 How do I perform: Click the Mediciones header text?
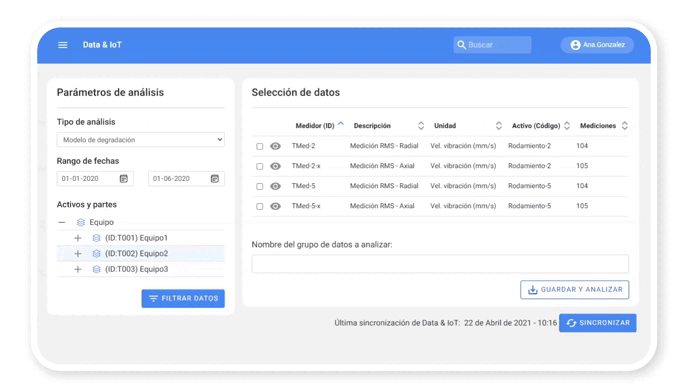click(598, 126)
